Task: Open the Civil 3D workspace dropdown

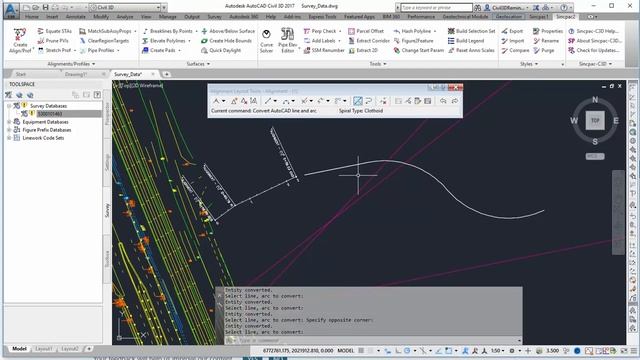Action: (x=158, y=7)
